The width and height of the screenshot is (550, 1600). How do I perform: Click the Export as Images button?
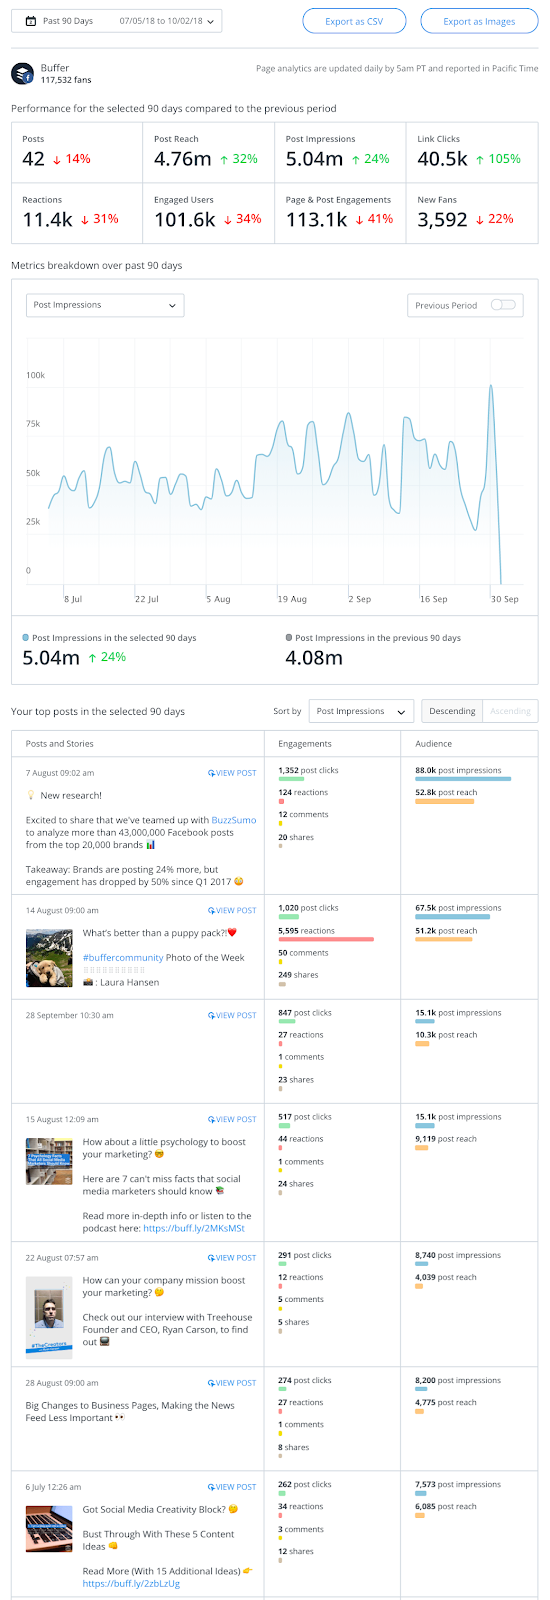(479, 21)
